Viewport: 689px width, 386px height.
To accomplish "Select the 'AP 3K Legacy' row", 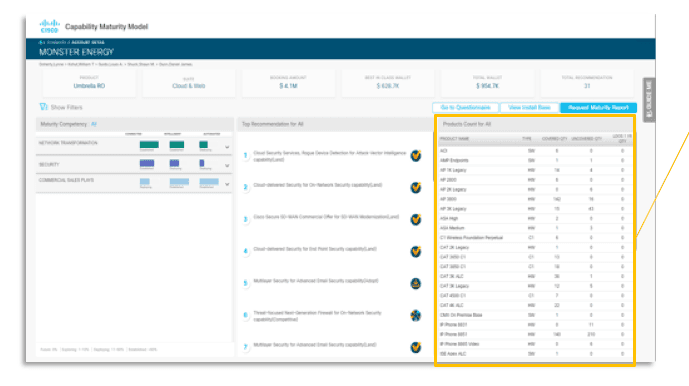I will [535, 209].
